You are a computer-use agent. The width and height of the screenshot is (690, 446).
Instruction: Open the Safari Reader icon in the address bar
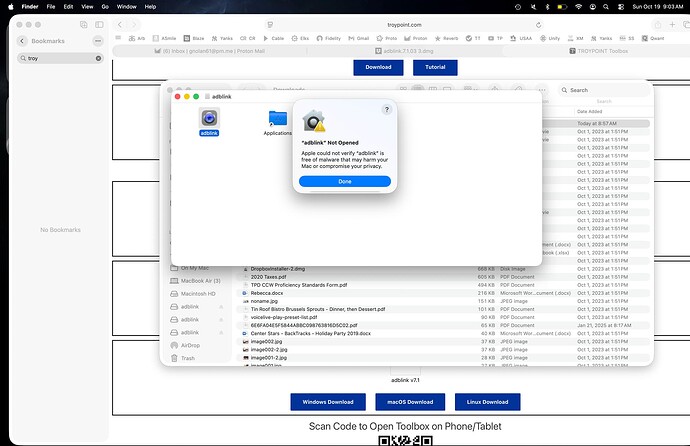point(270,25)
